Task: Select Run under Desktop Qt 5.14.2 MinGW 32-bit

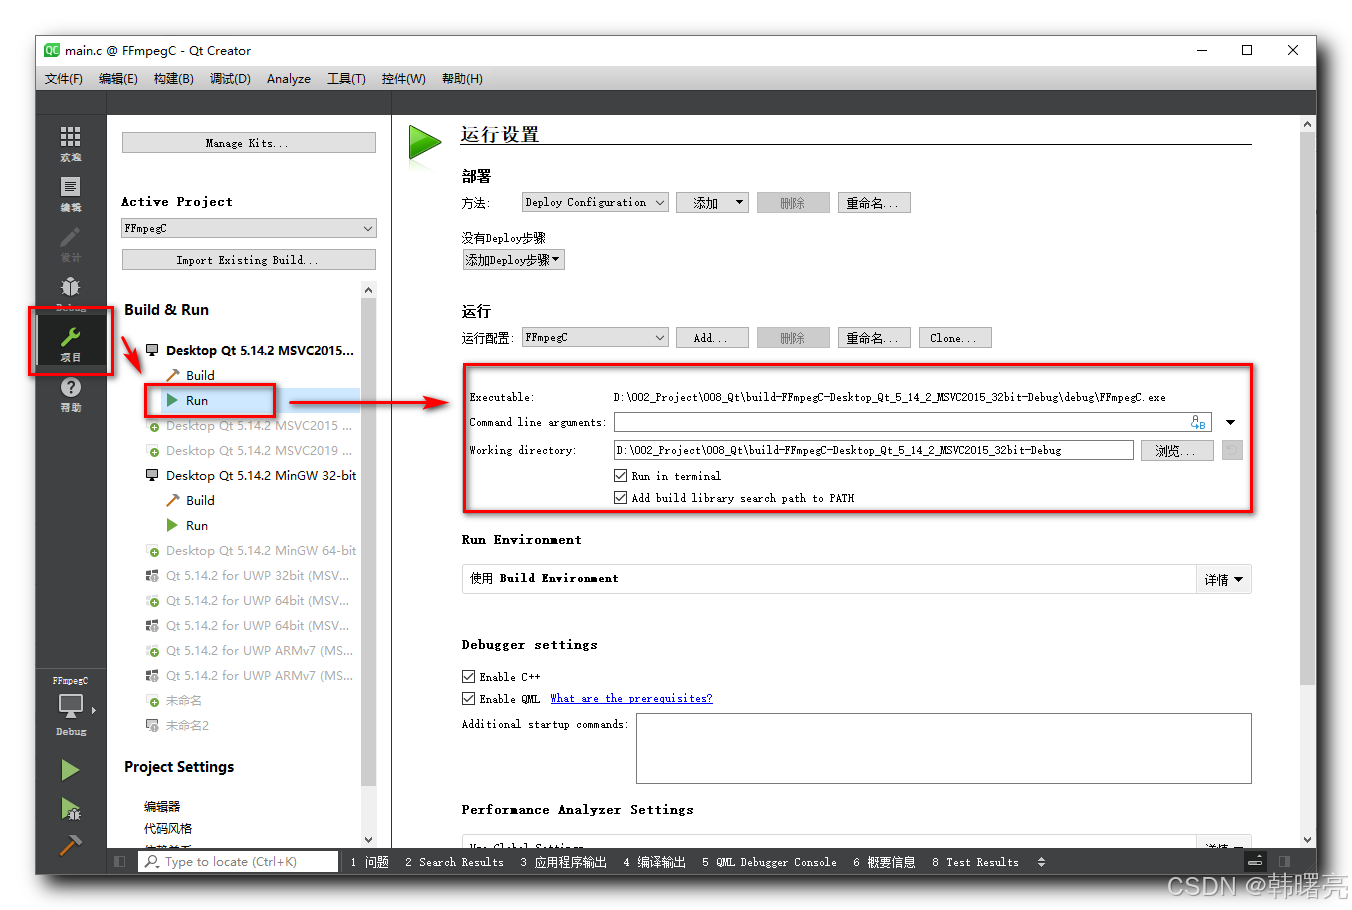Action: pyautogui.click(x=197, y=525)
